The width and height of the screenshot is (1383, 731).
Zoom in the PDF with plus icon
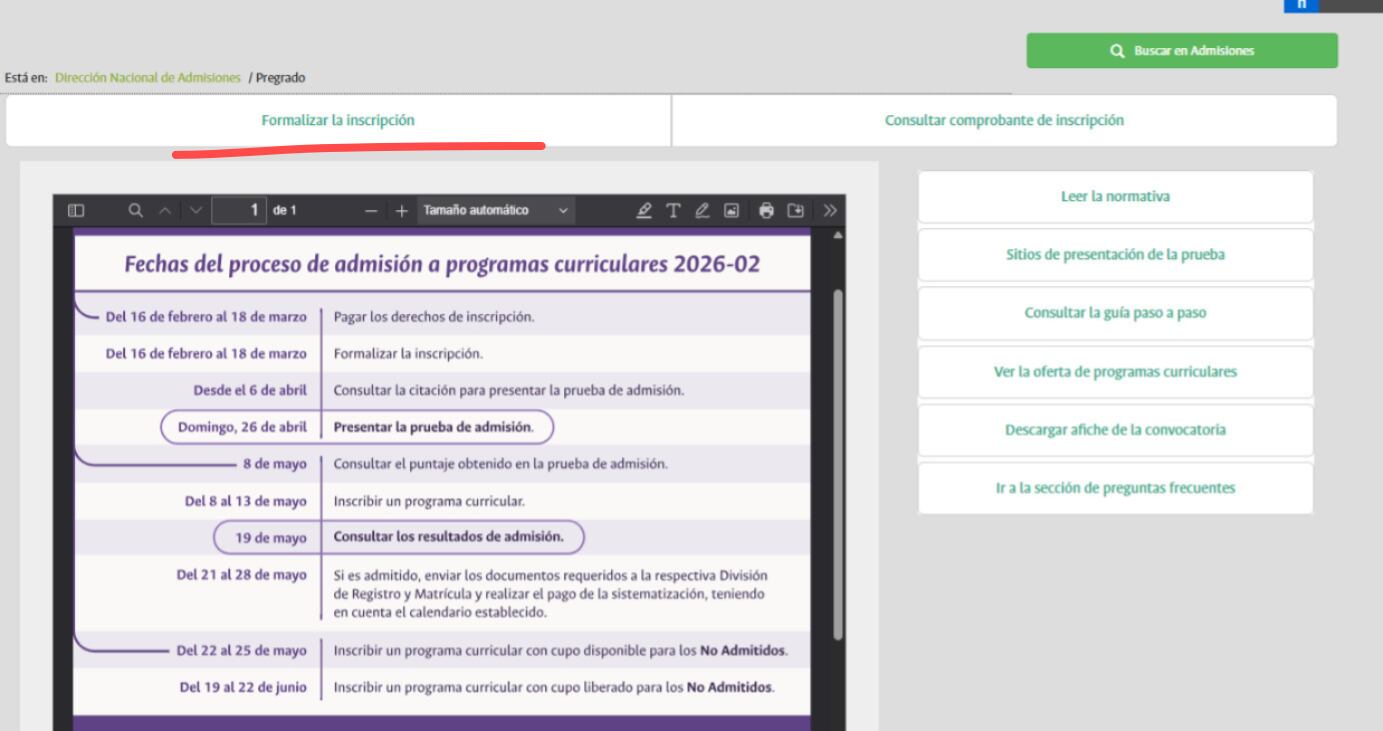click(x=402, y=211)
